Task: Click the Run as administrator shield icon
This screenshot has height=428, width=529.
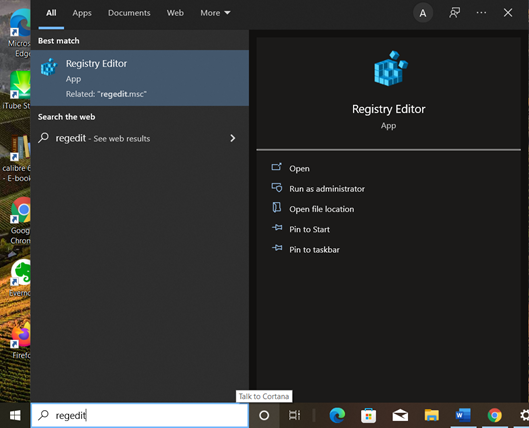Action: click(277, 188)
